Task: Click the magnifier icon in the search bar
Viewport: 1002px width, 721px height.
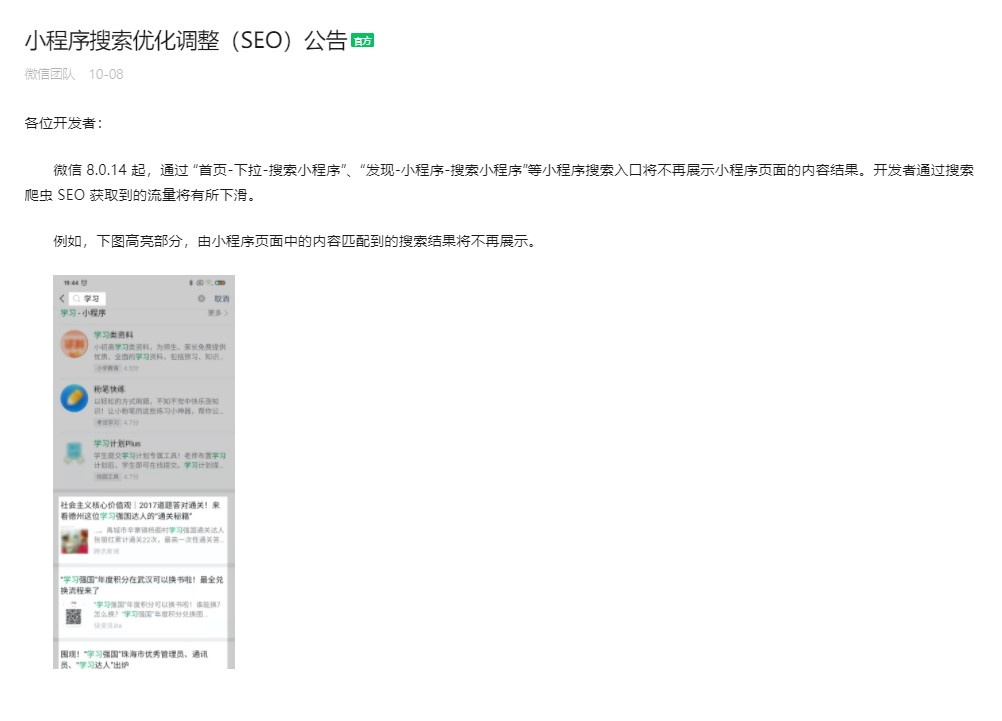Action: (76, 297)
